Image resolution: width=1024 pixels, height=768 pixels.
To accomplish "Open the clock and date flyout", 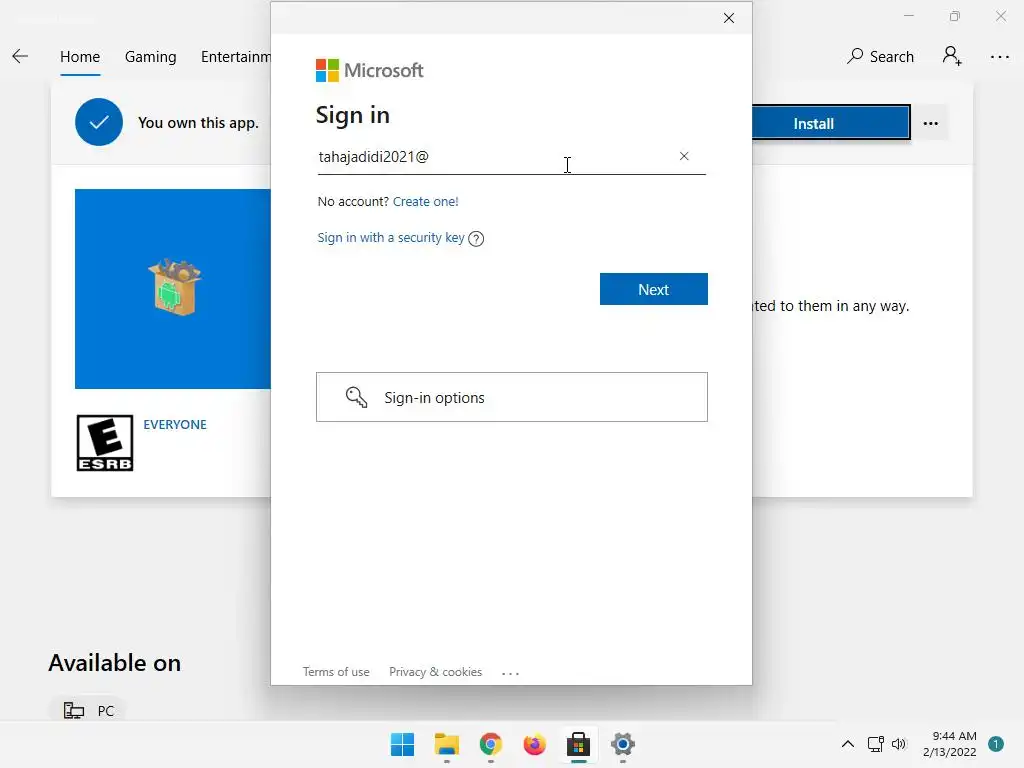I will coord(950,744).
